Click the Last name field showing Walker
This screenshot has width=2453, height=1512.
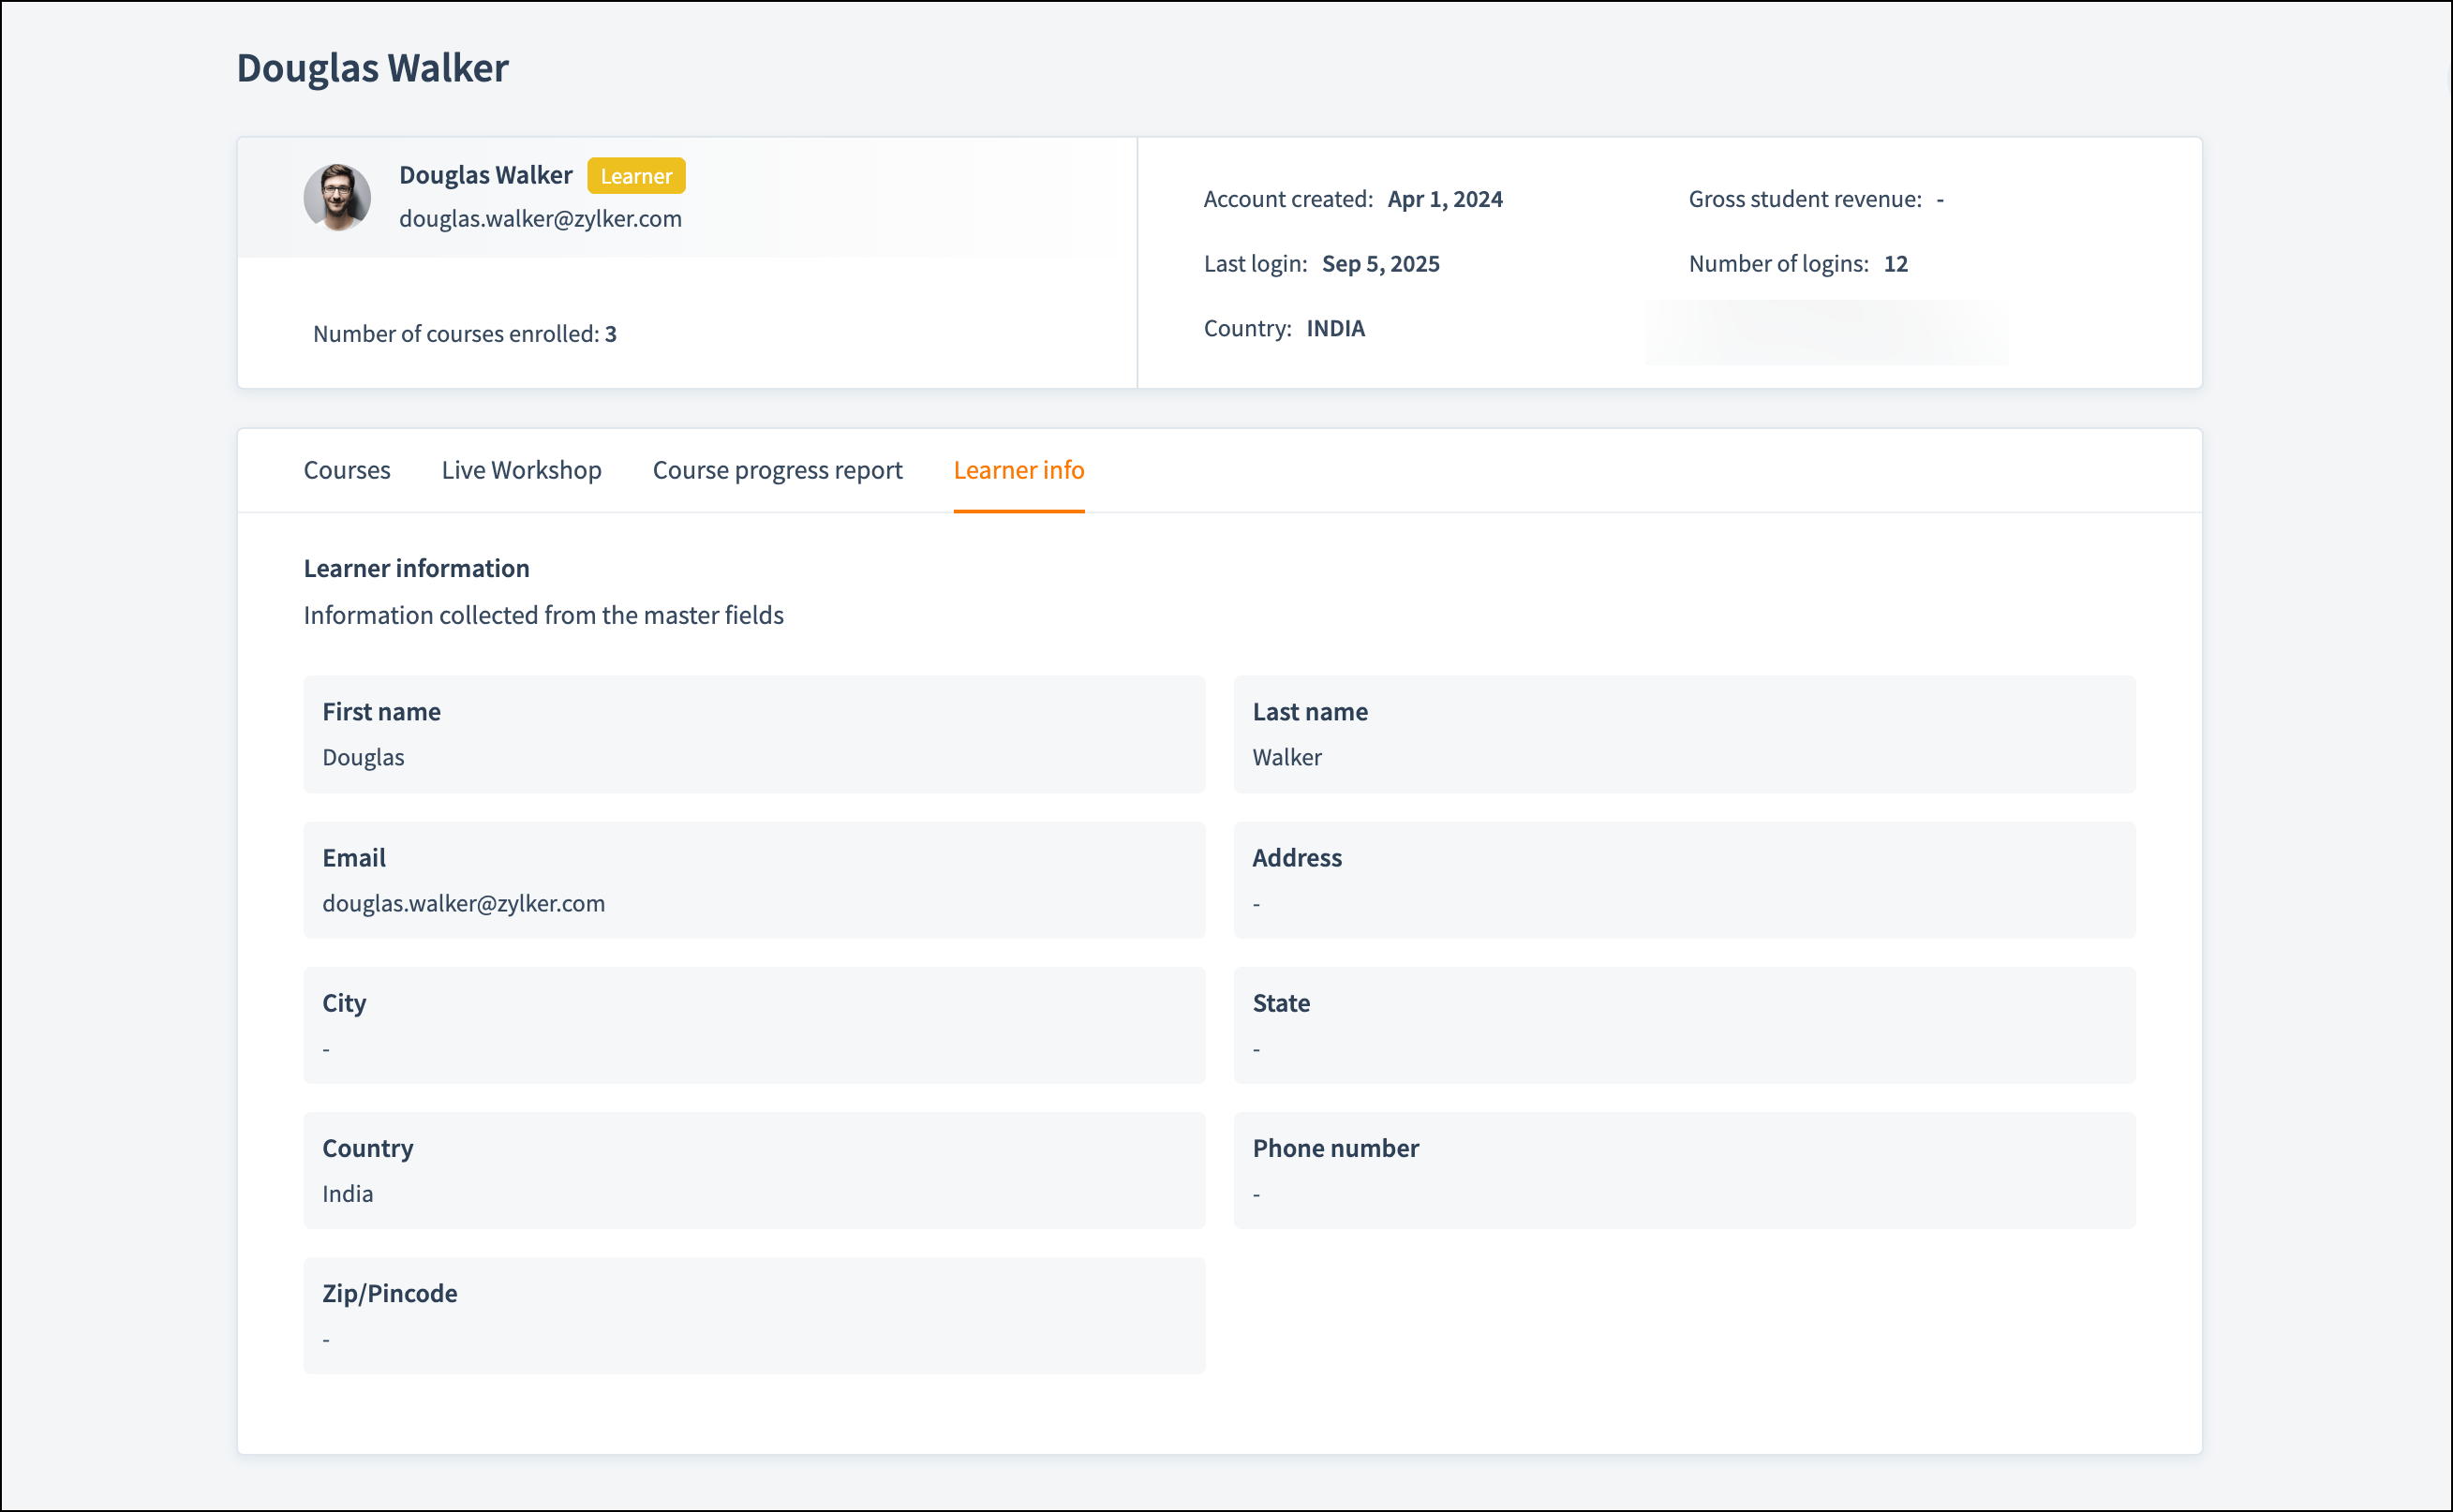[1683, 735]
